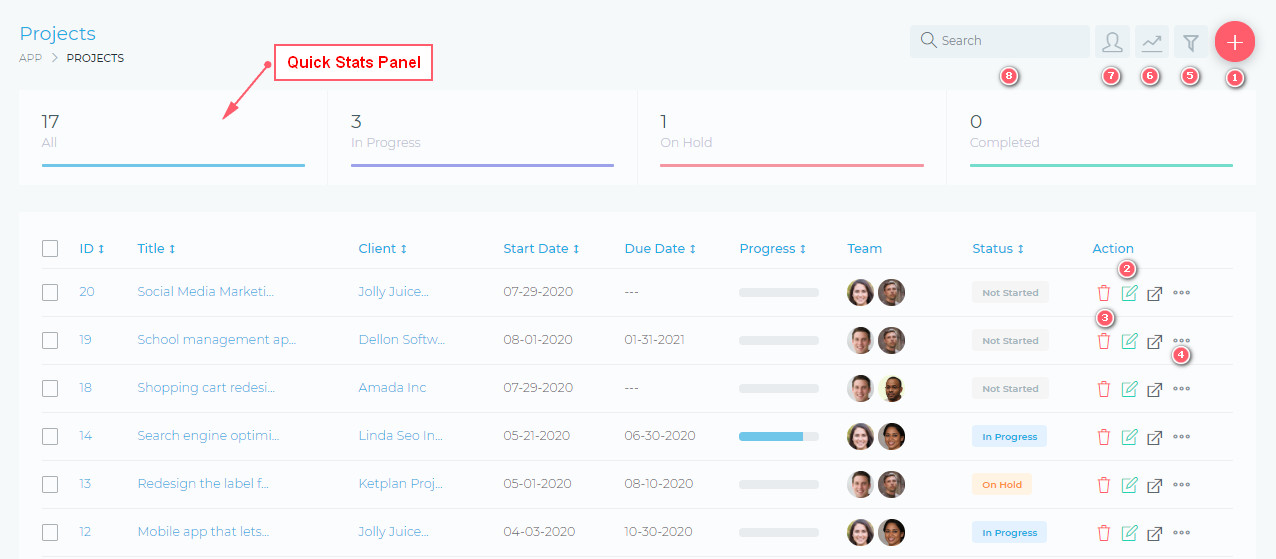Edit the School management project with pencil icon
Image resolution: width=1276 pixels, height=559 pixels.
pos(1130,341)
